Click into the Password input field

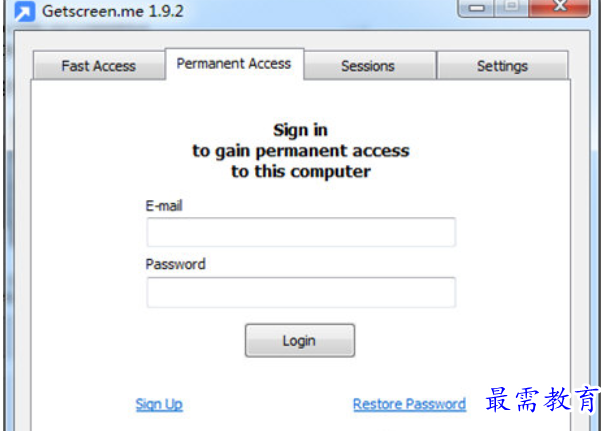pos(301,292)
